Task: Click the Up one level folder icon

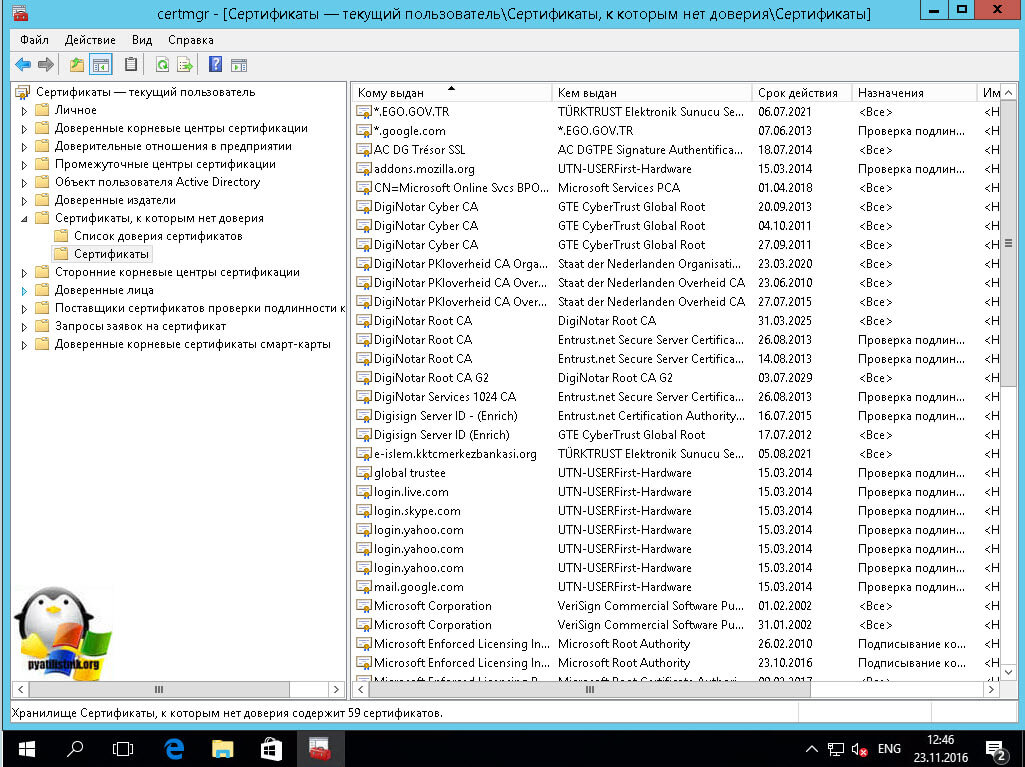Action: (x=77, y=65)
